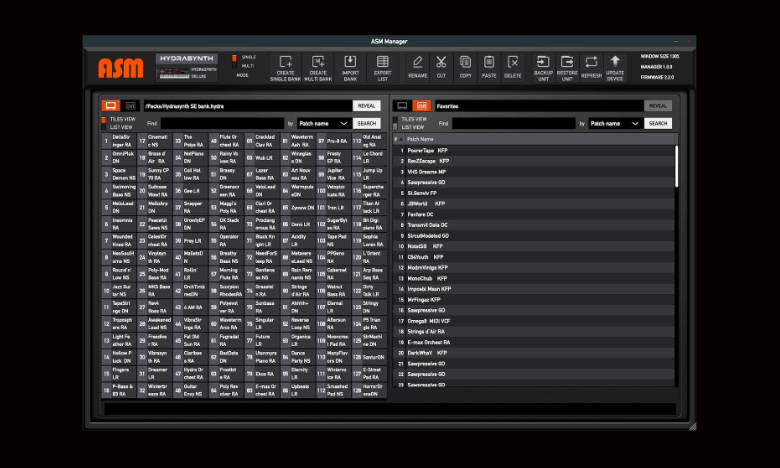
Task: Click the Hydrasynth Deluxe device image
Action: pyautogui.click(x=187, y=68)
